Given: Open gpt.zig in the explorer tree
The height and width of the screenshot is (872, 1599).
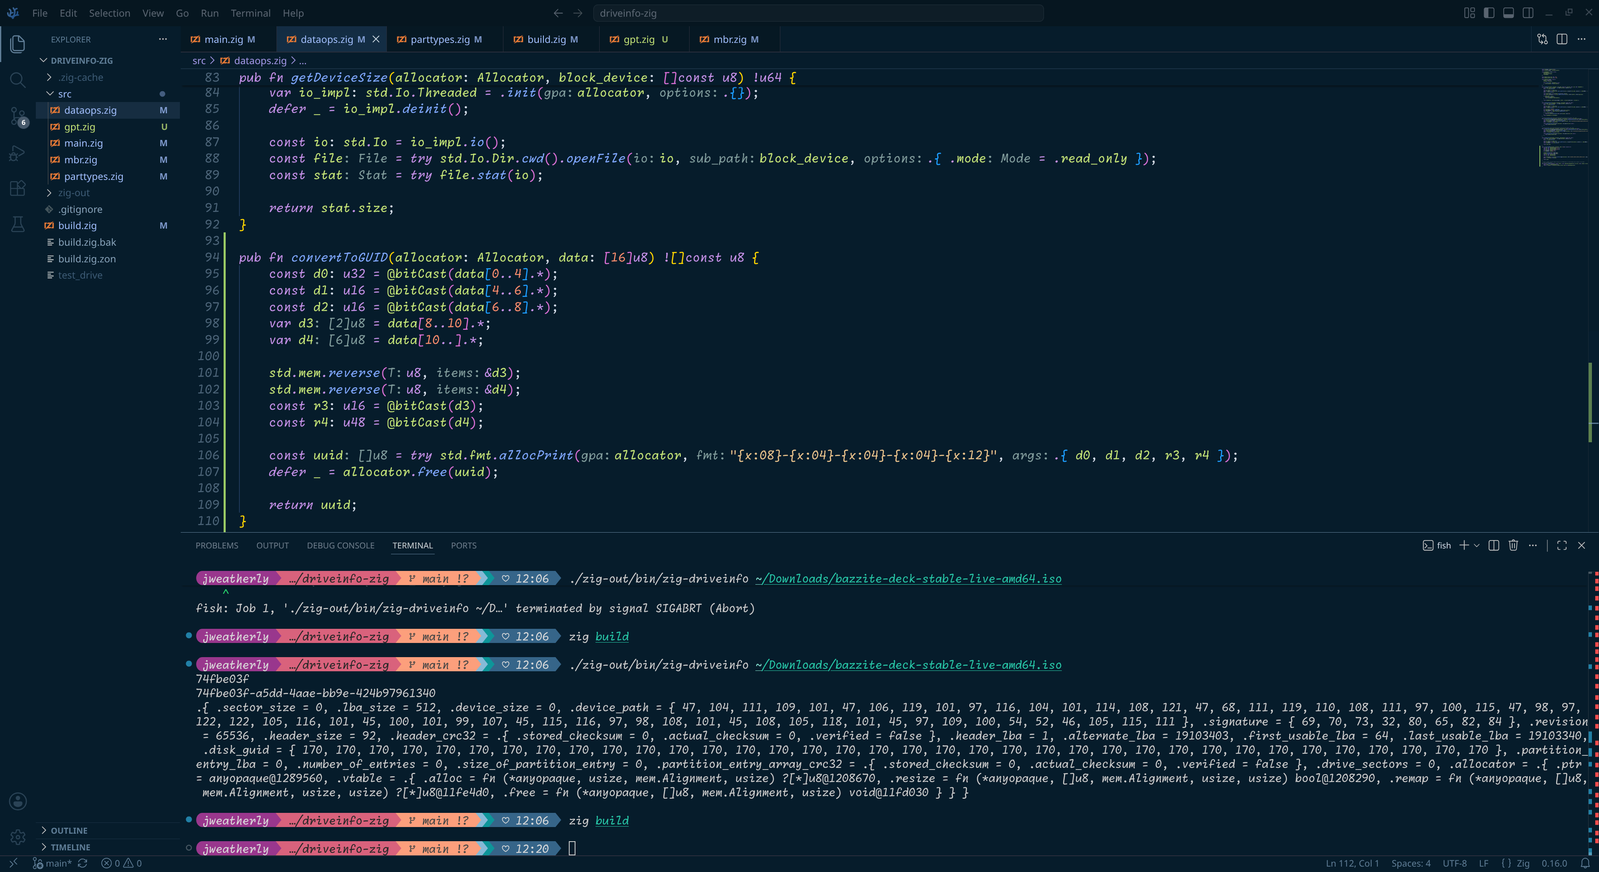Looking at the screenshot, I should click(x=110, y=127).
